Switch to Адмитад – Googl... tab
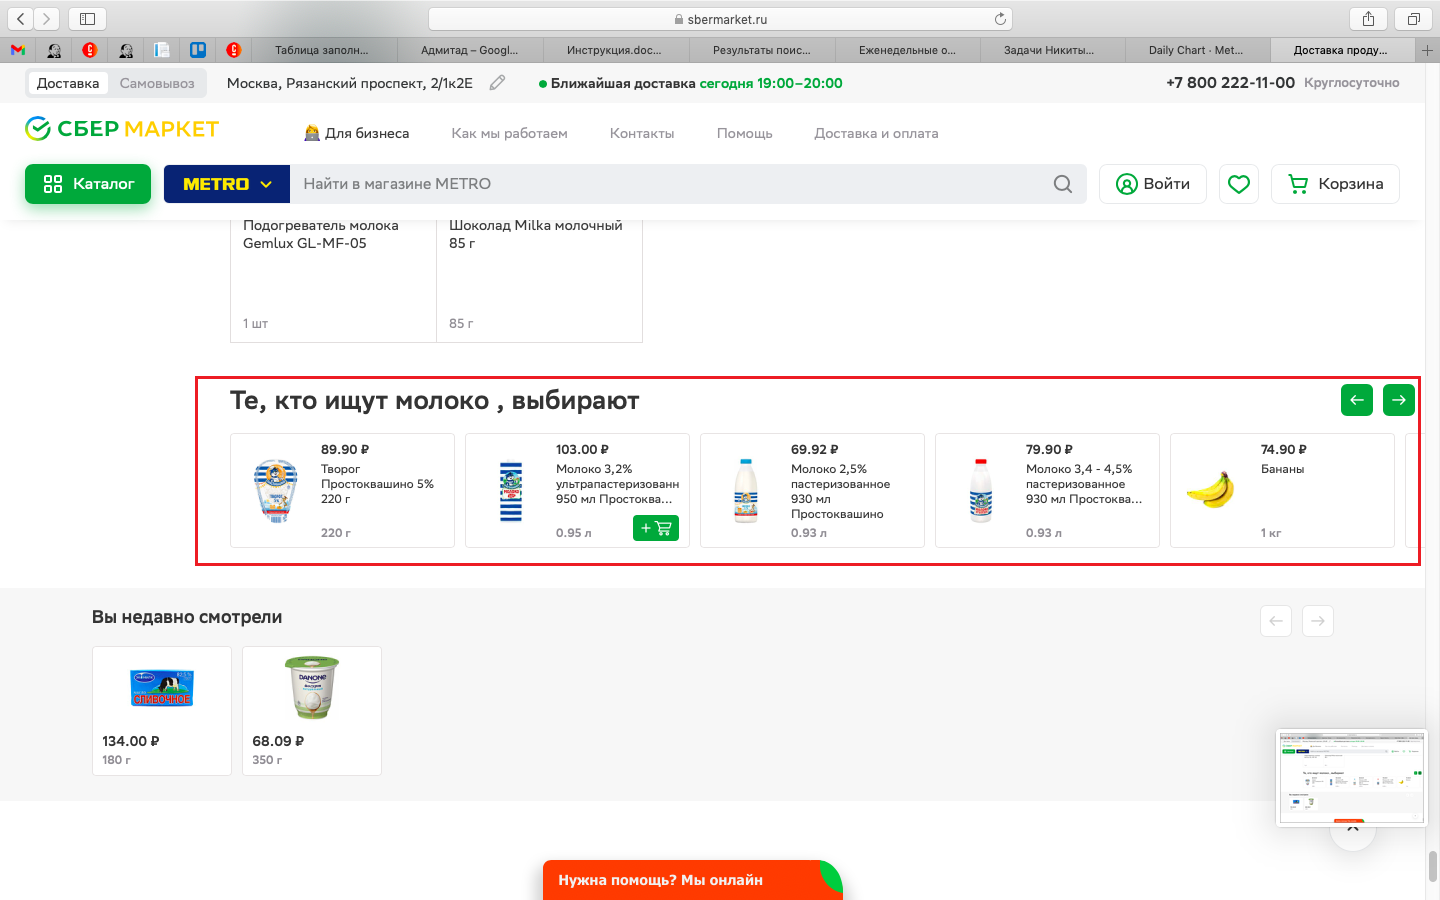Screen dimensions: 1440x900 coord(470,50)
